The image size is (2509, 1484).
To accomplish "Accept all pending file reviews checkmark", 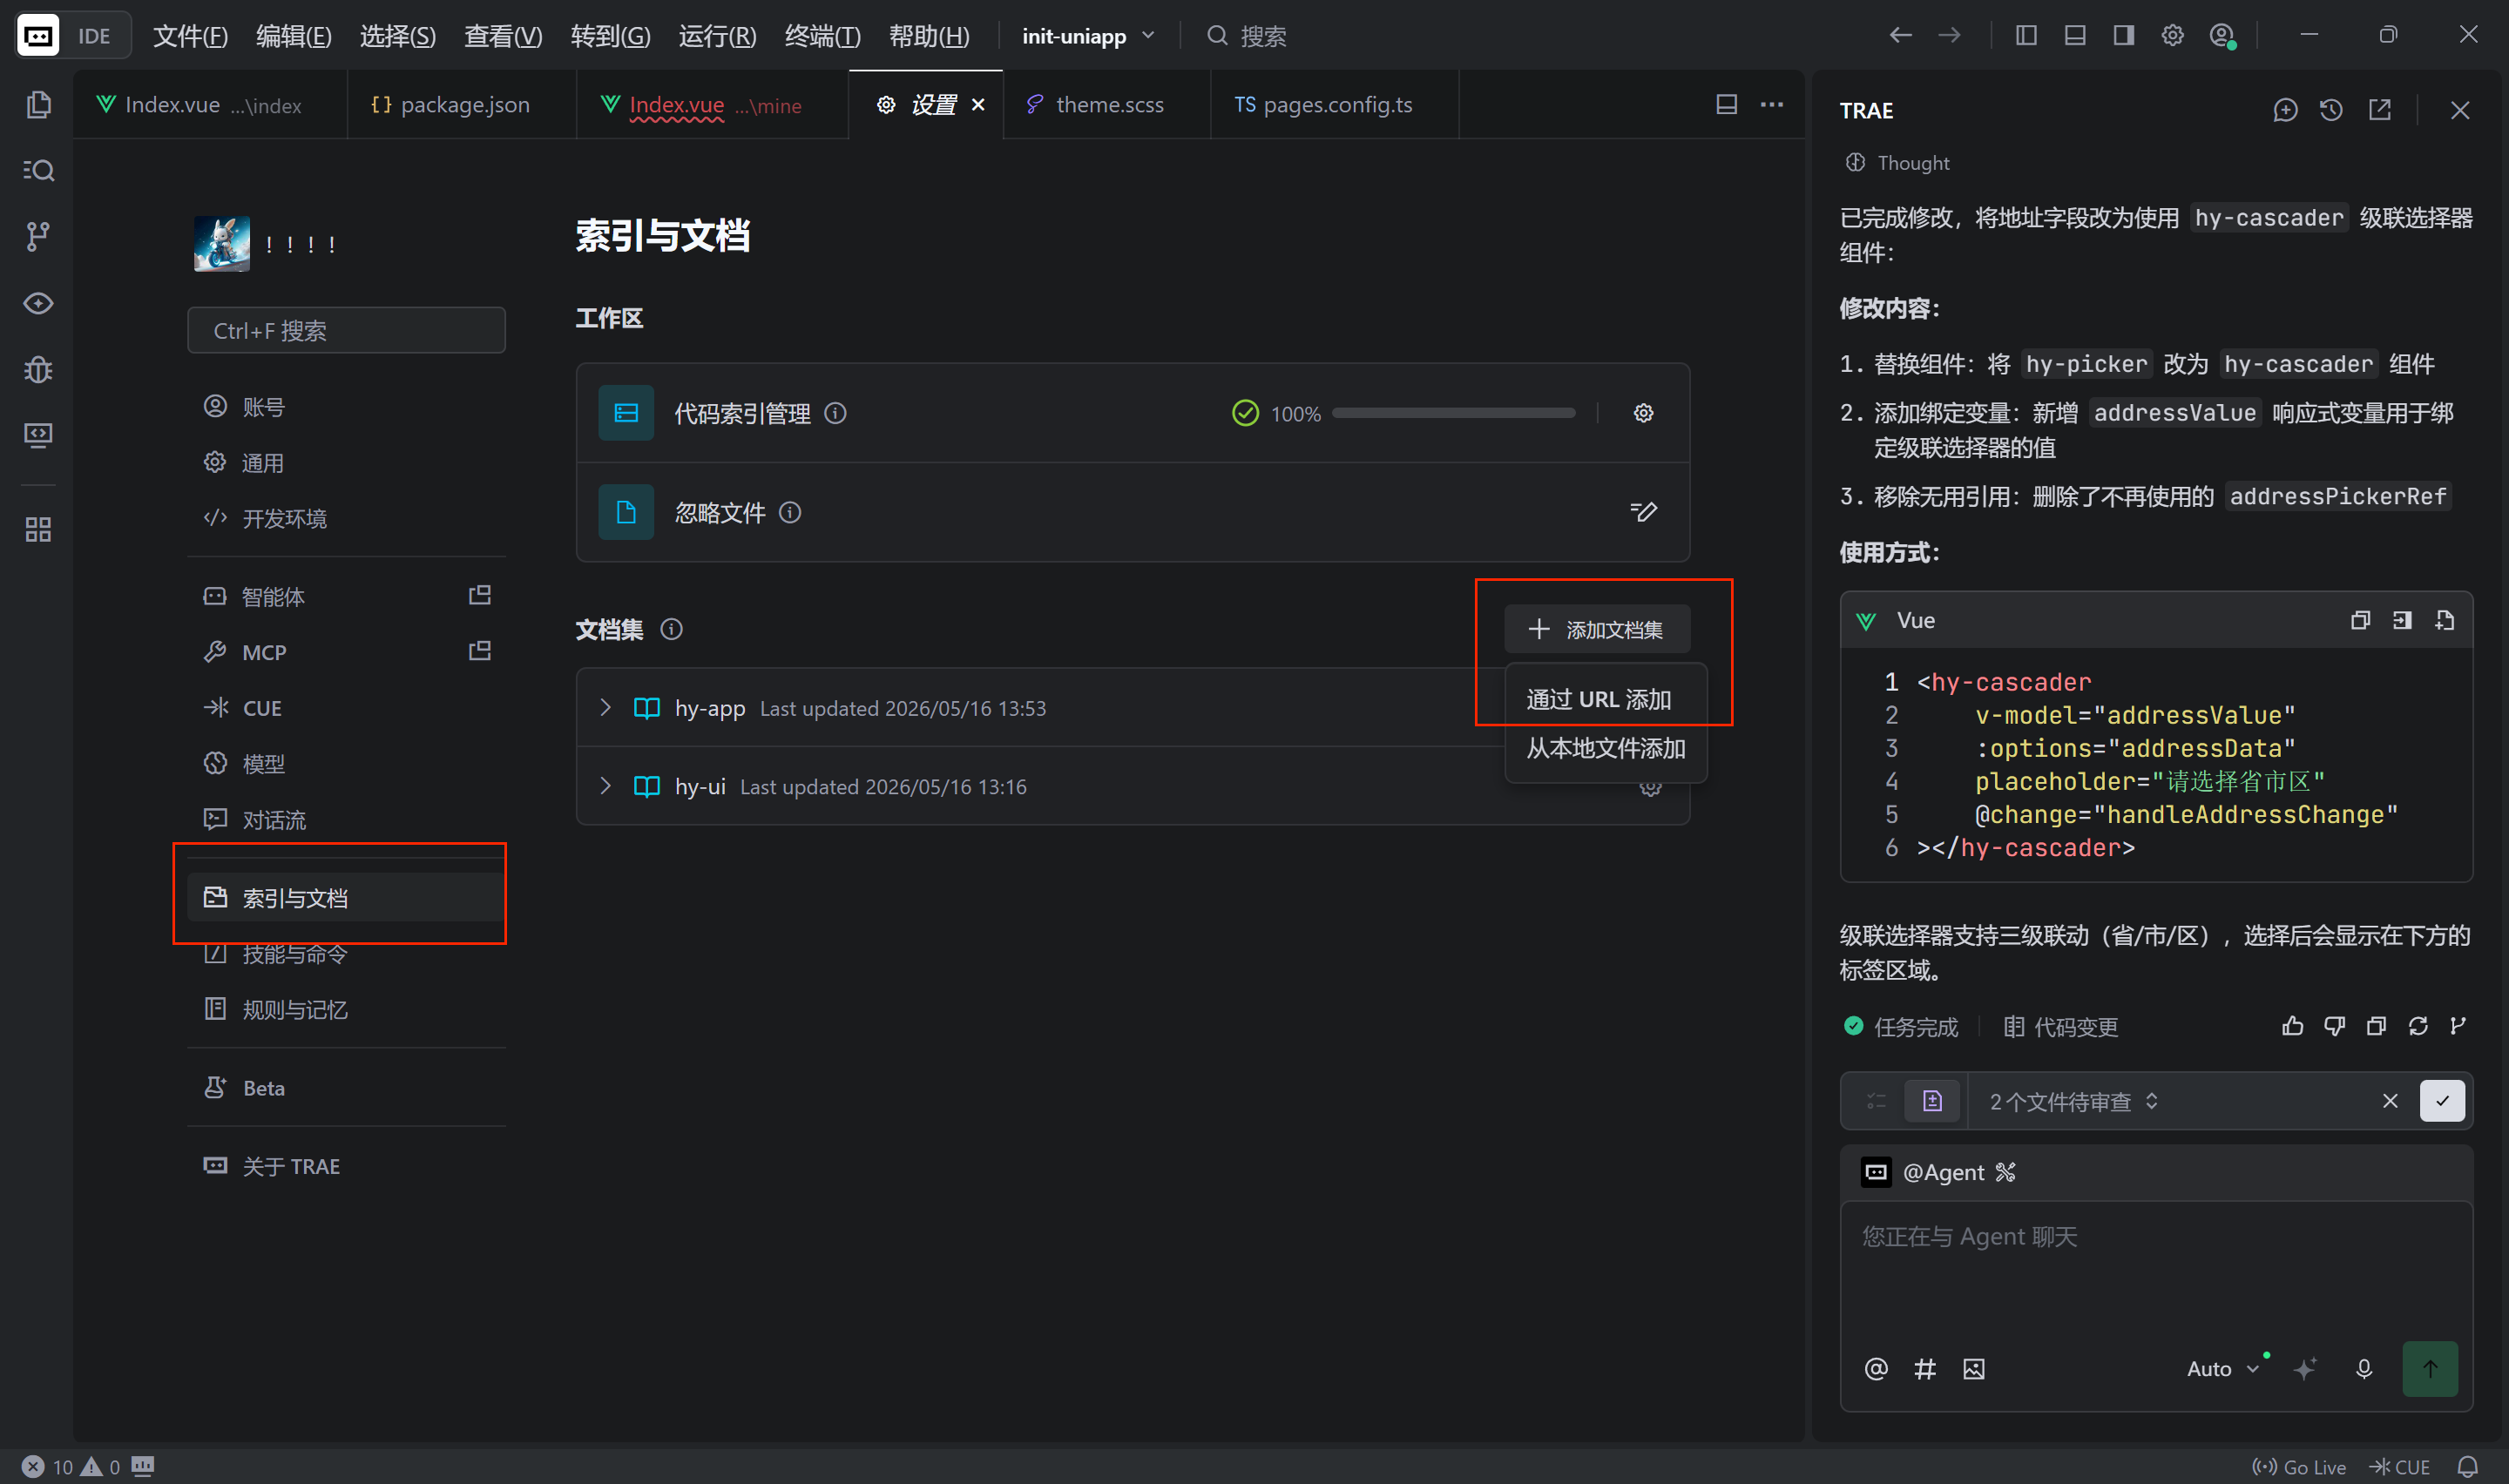I will 2442,1100.
